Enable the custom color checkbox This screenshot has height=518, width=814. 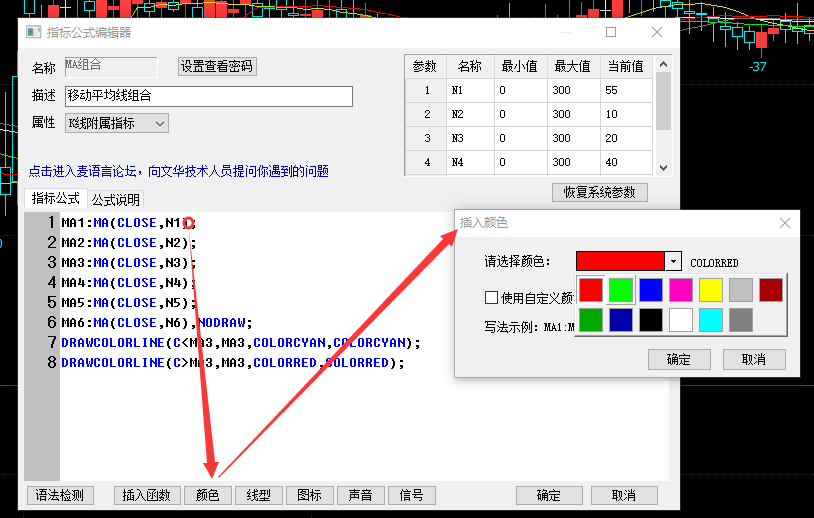click(x=491, y=297)
